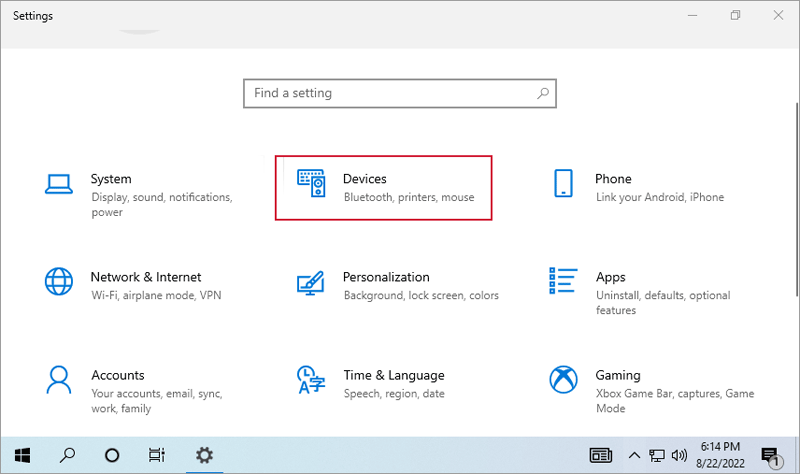Click the Settings window vertical scrollbar
This screenshot has height=474, width=800.
point(796,199)
